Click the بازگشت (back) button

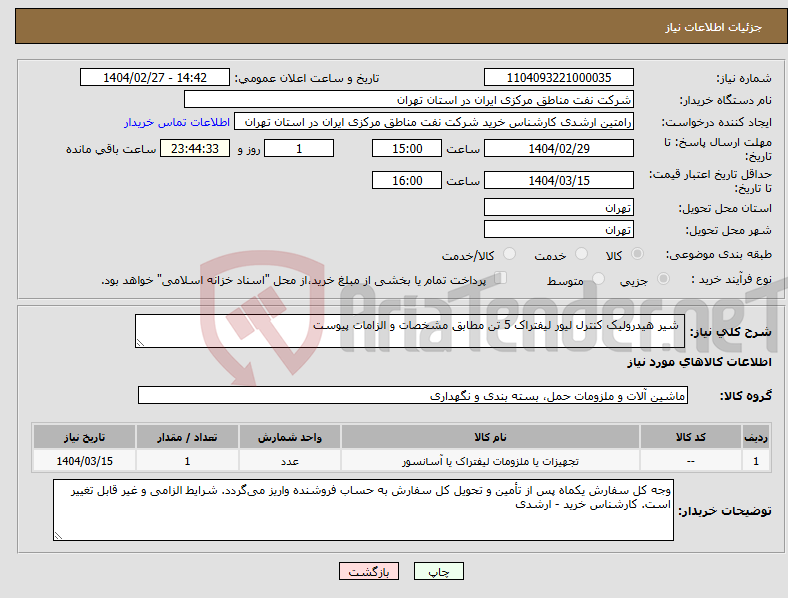tap(369, 571)
